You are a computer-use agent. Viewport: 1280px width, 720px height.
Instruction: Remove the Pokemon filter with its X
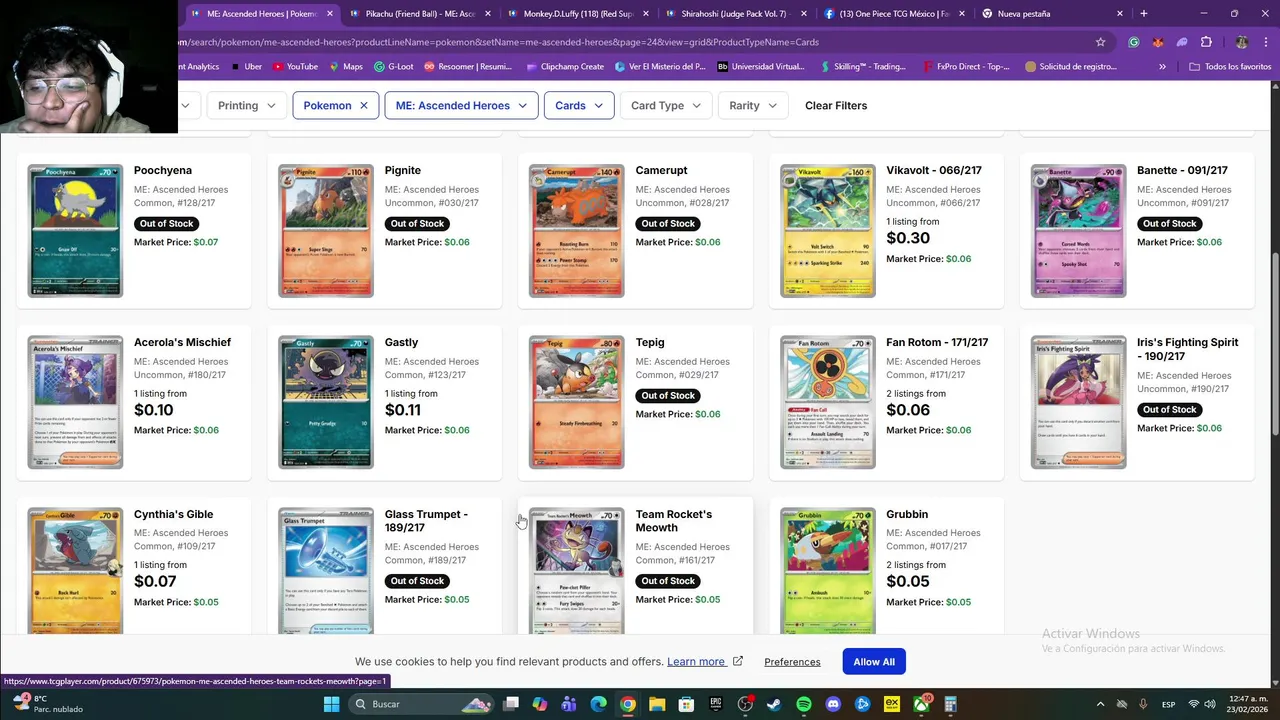coord(364,105)
